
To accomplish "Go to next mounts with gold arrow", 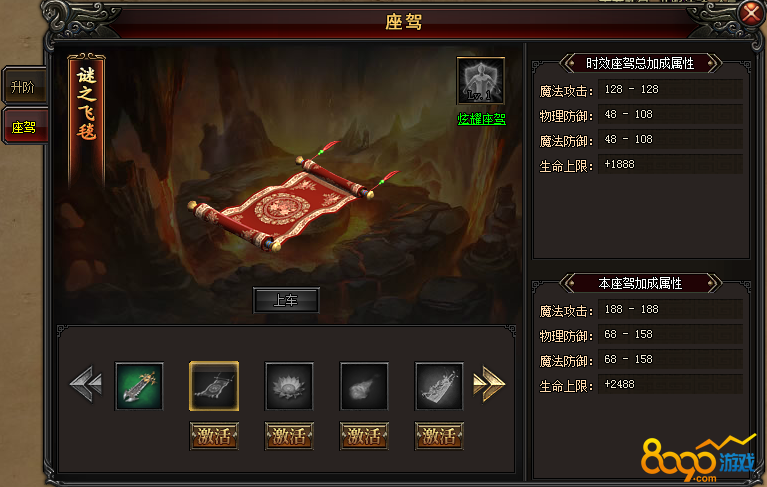I will [x=489, y=384].
